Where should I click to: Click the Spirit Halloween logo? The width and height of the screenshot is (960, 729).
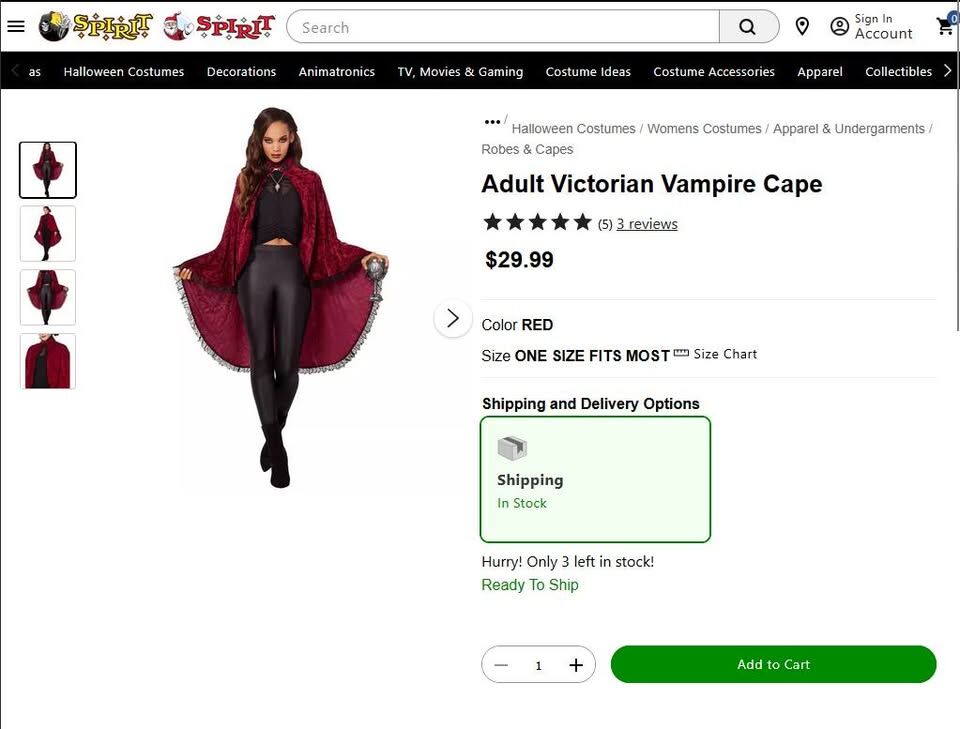[96, 26]
